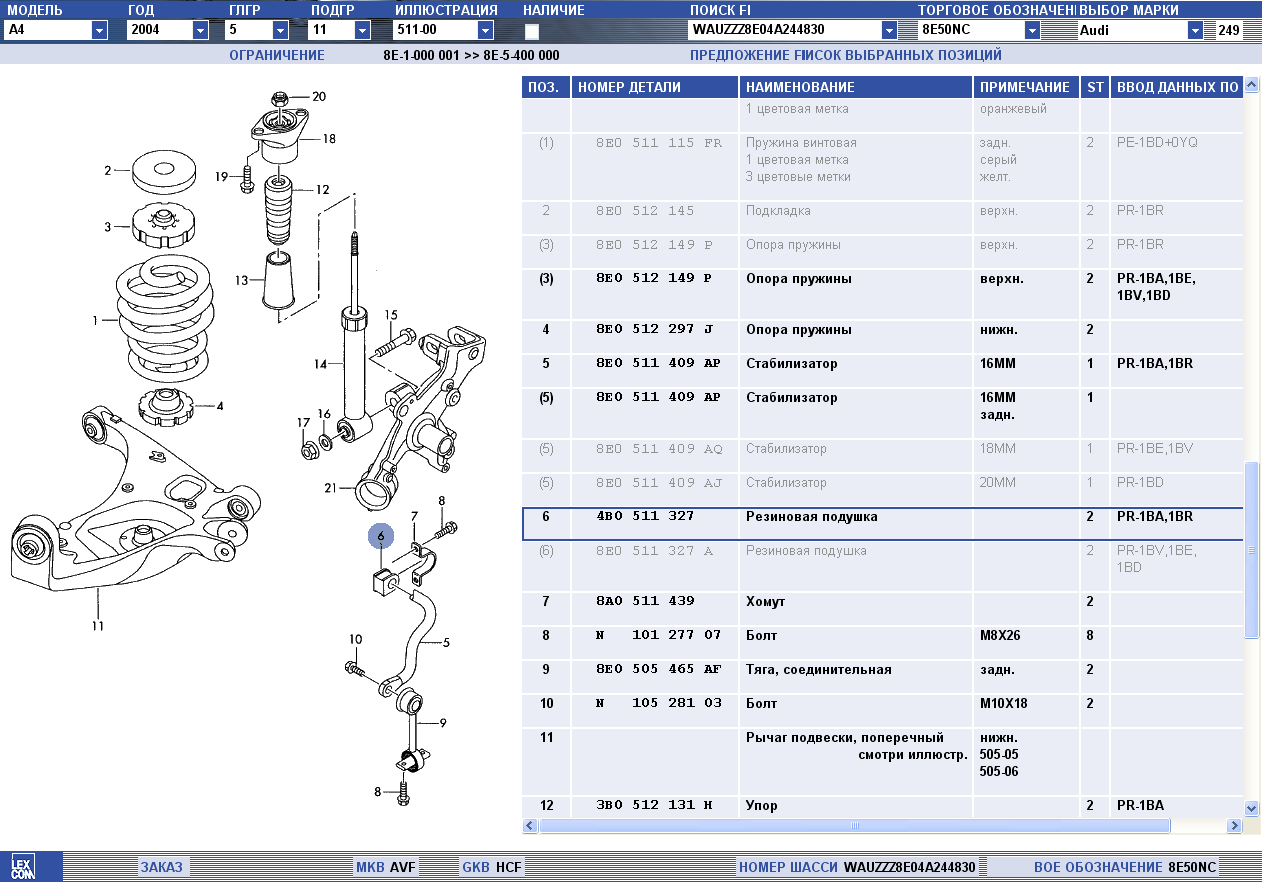Click the ЗАКАЗ button in the bottom bar
The height and width of the screenshot is (882, 1262).
(162, 867)
